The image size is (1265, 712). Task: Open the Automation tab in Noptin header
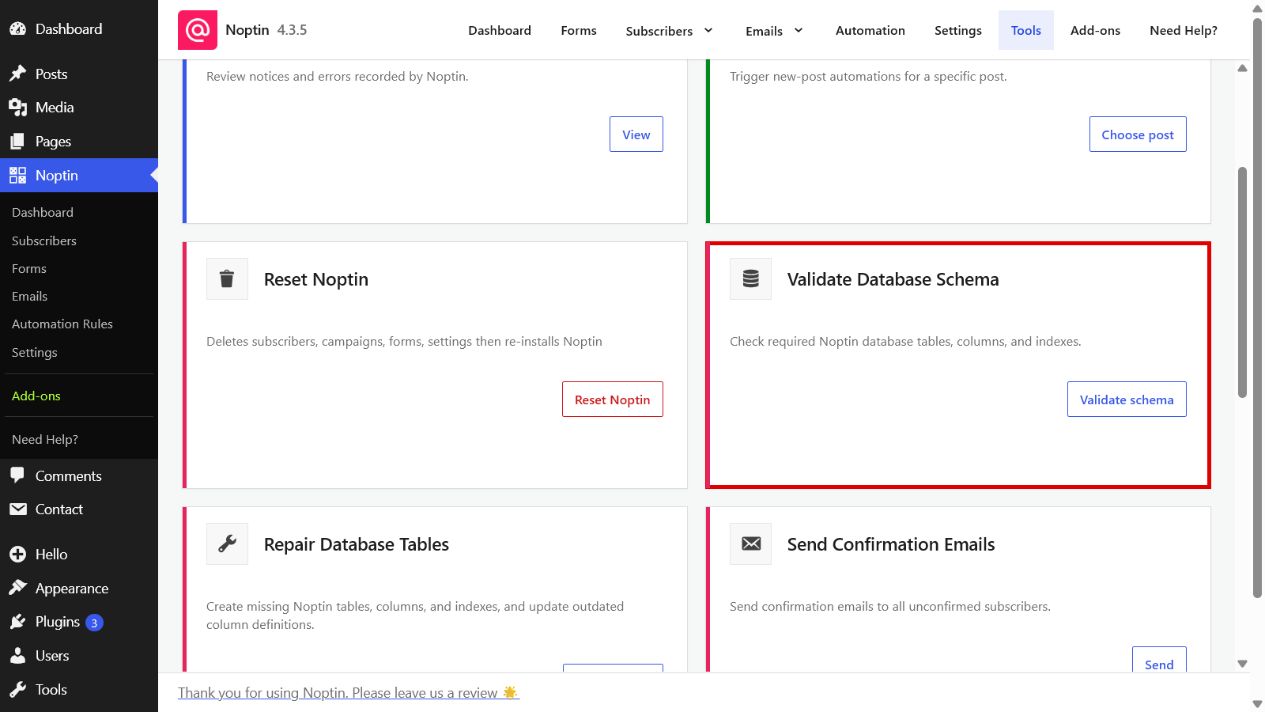point(870,31)
